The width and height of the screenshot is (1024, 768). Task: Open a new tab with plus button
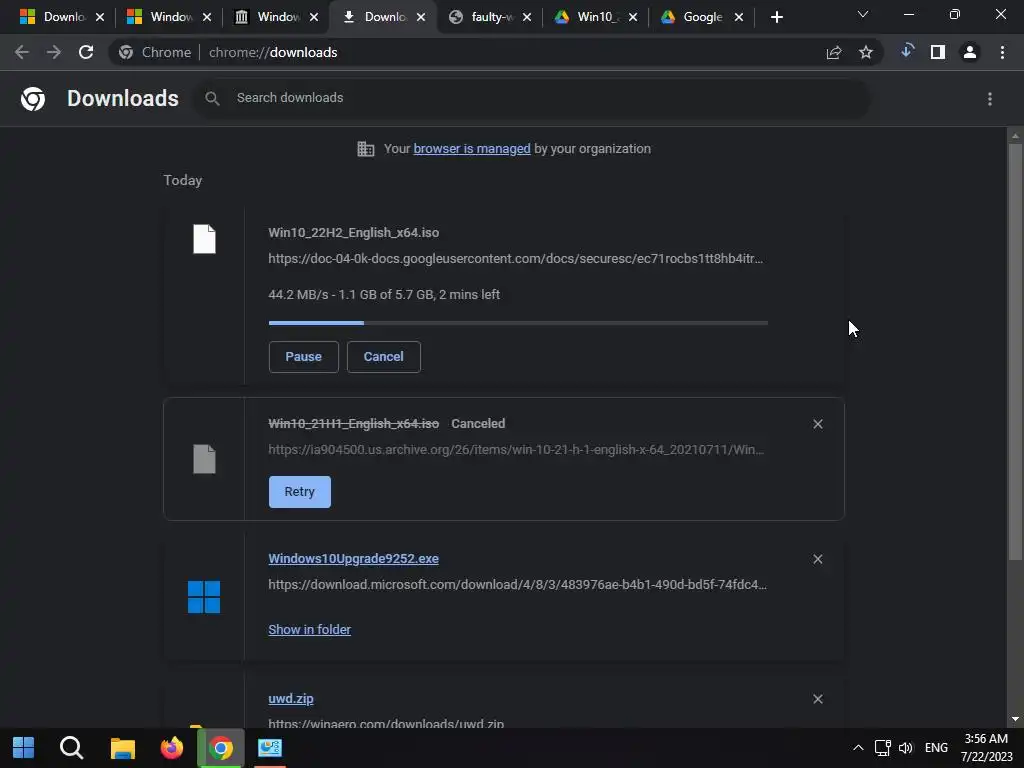point(776,18)
